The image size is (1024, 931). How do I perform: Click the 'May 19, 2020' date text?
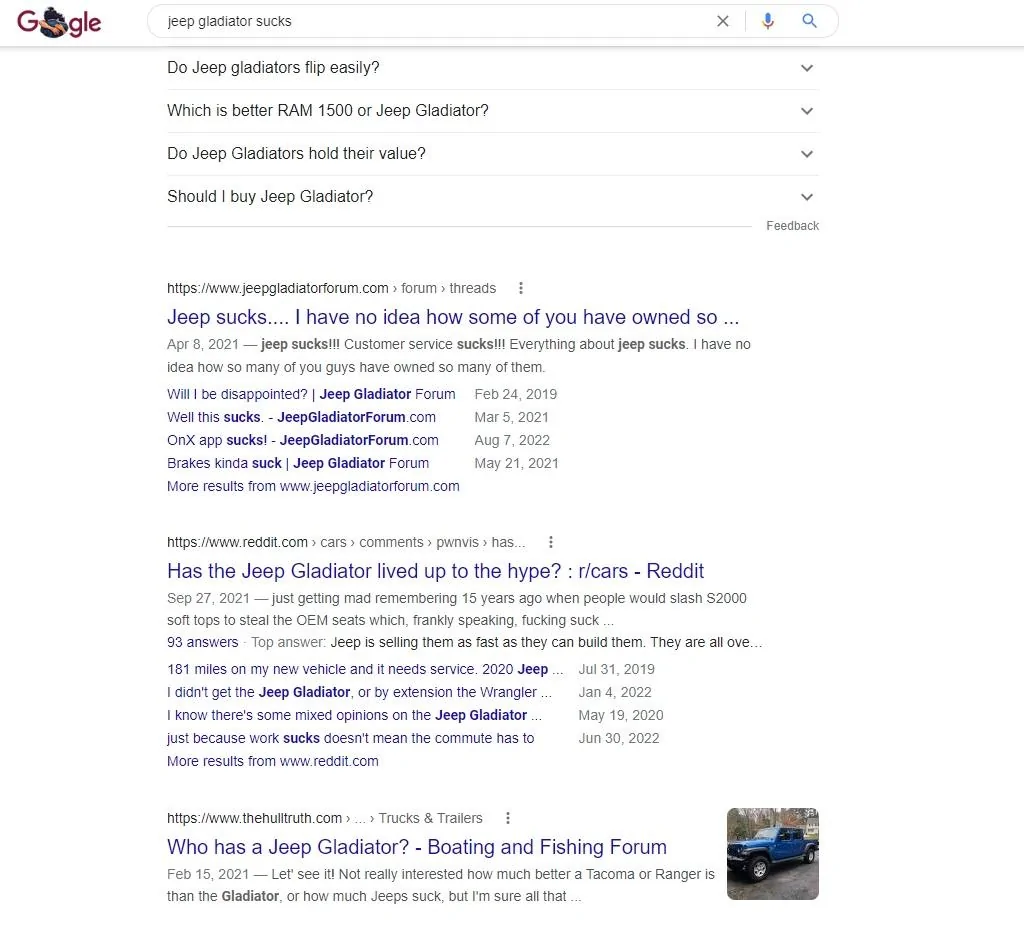coord(620,715)
